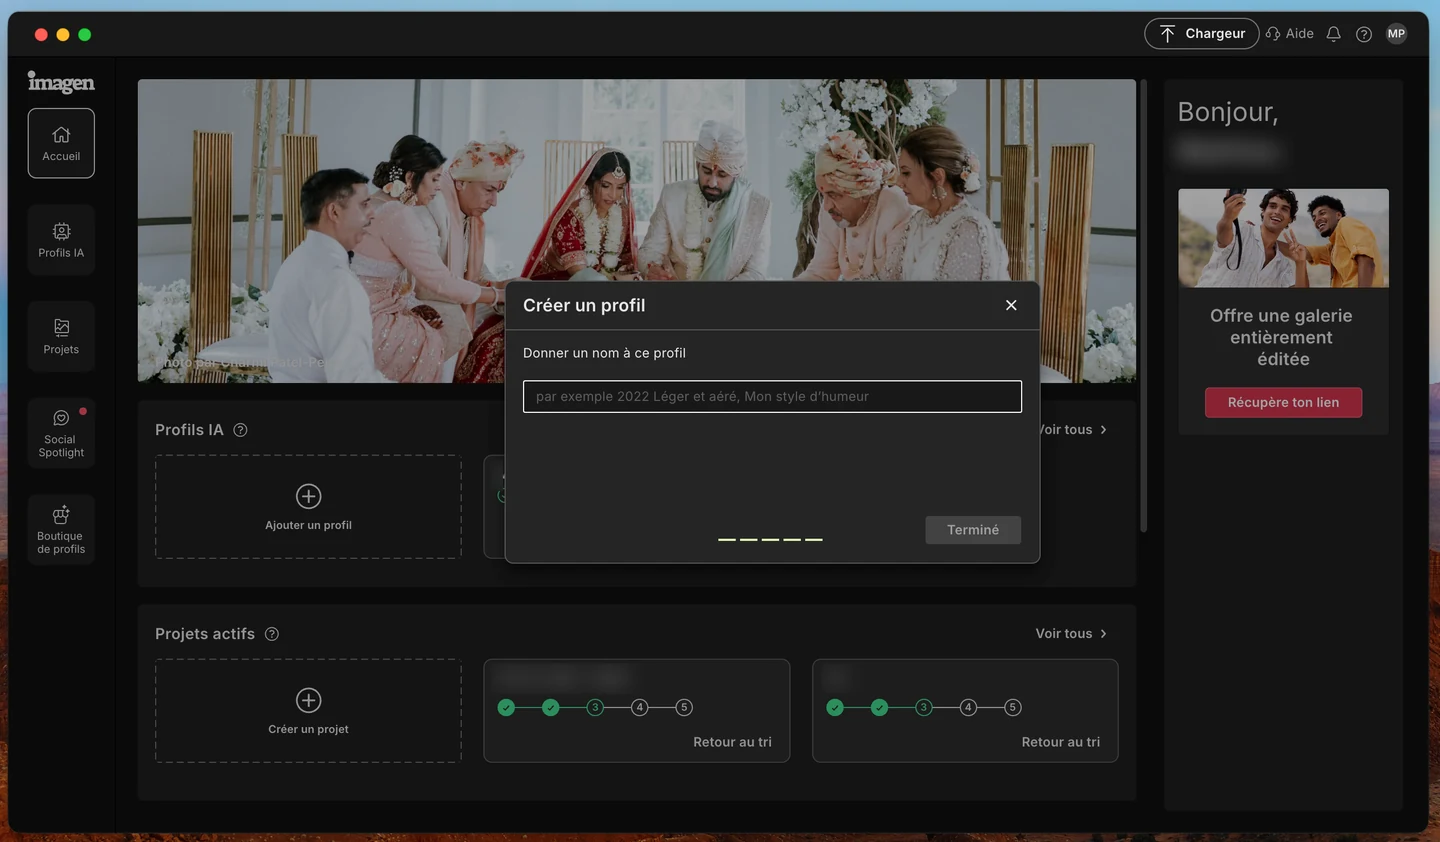Open the MP account avatar
1440x842 pixels.
pos(1396,34)
